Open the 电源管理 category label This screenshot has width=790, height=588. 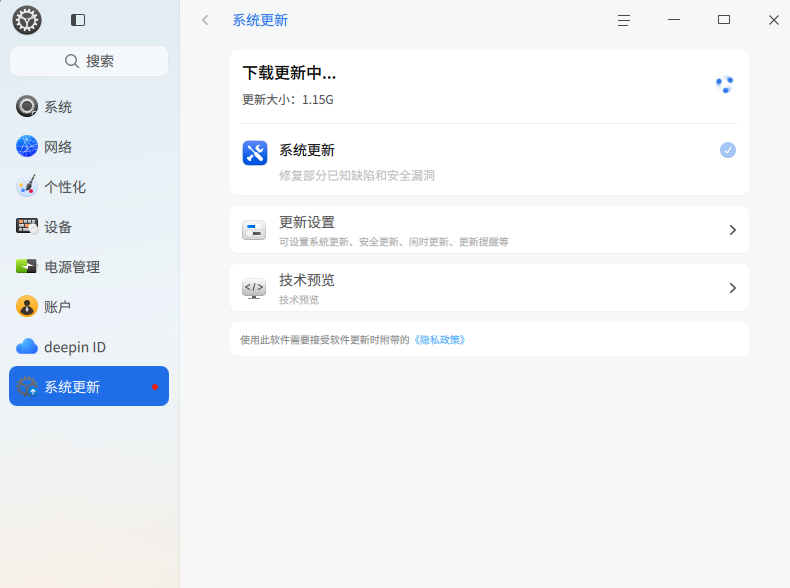[x=72, y=267]
